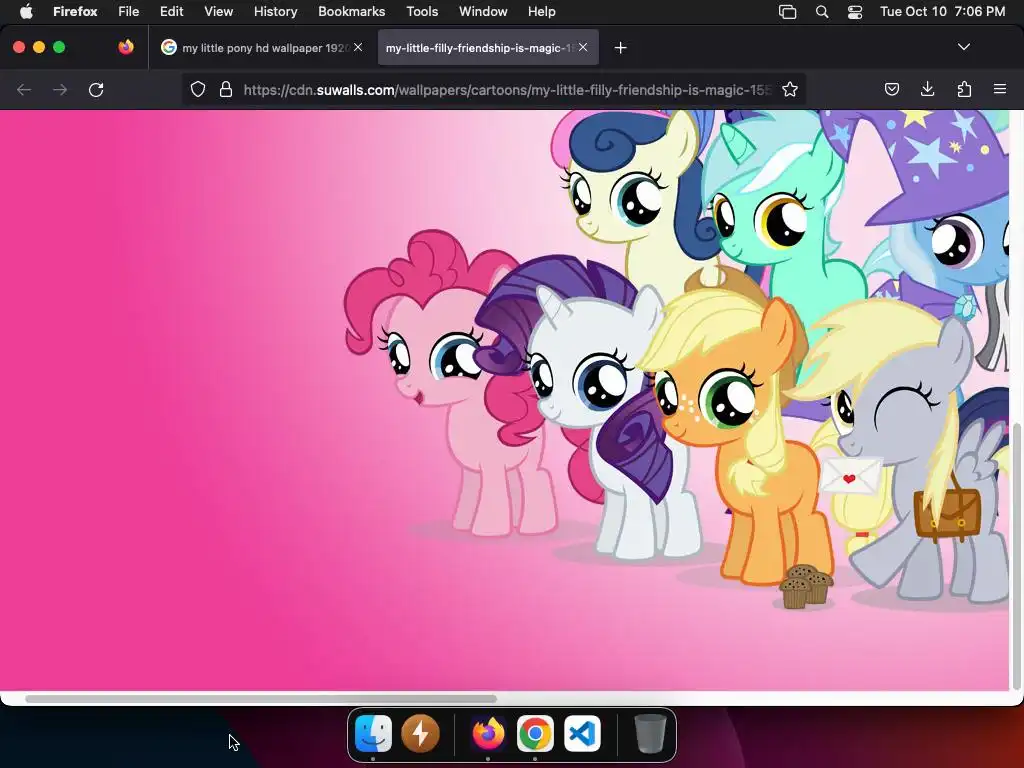The width and height of the screenshot is (1024, 768).
Task: Open the Trash in the Dock
Action: pos(650,733)
